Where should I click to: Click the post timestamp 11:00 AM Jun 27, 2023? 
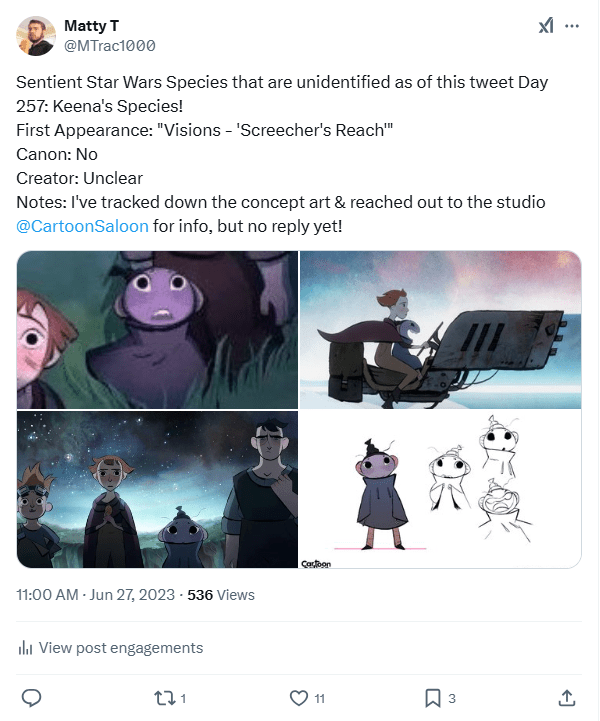point(94,594)
